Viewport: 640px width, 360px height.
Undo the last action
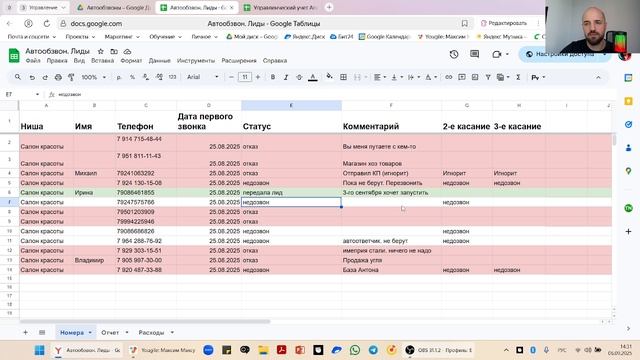(32, 77)
